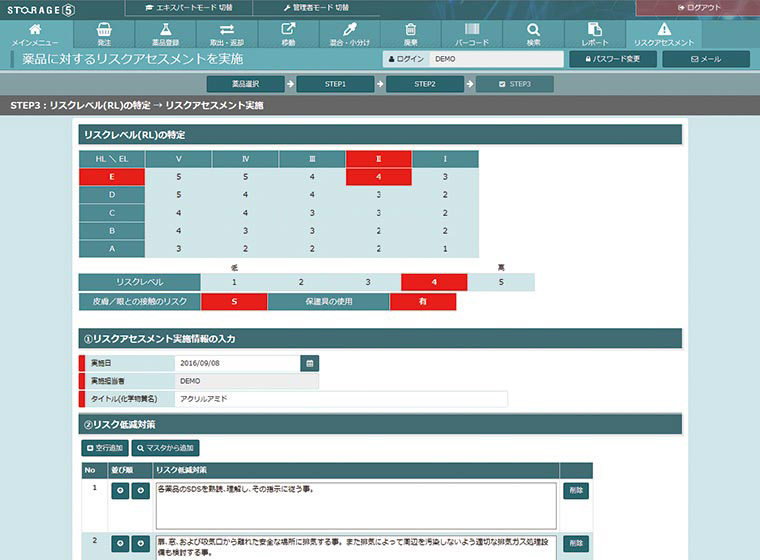The image size is (760, 560).
Task: Delete row 1 with 削除 button
Action: coord(576,491)
